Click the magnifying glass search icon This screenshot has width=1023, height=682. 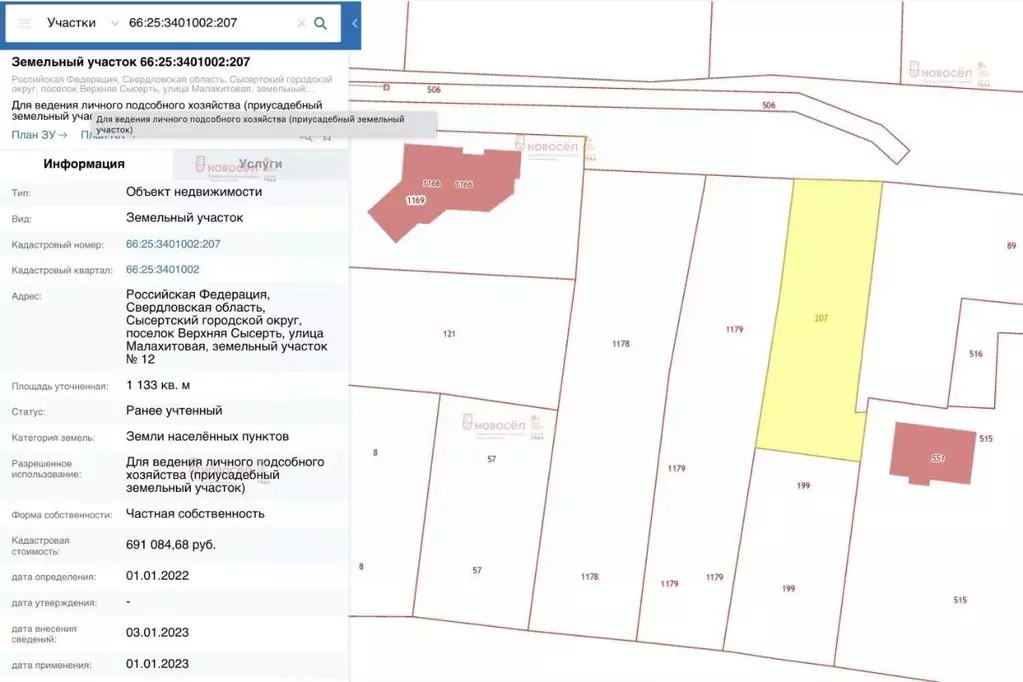click(x=320, y=23)
